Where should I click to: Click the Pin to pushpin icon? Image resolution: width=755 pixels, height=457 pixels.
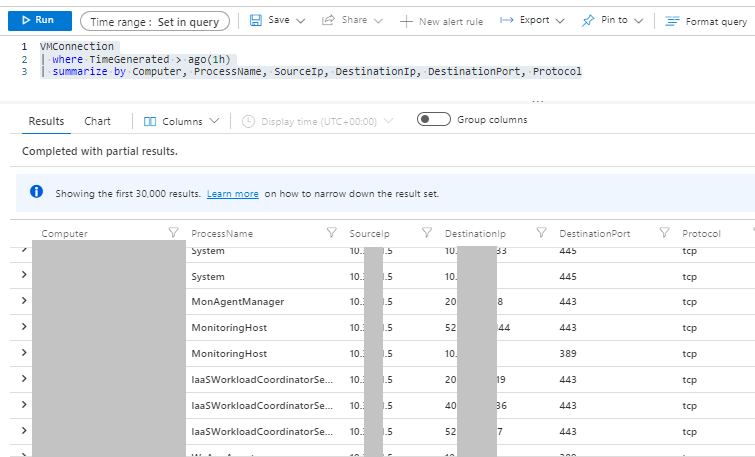click(588, 21)
